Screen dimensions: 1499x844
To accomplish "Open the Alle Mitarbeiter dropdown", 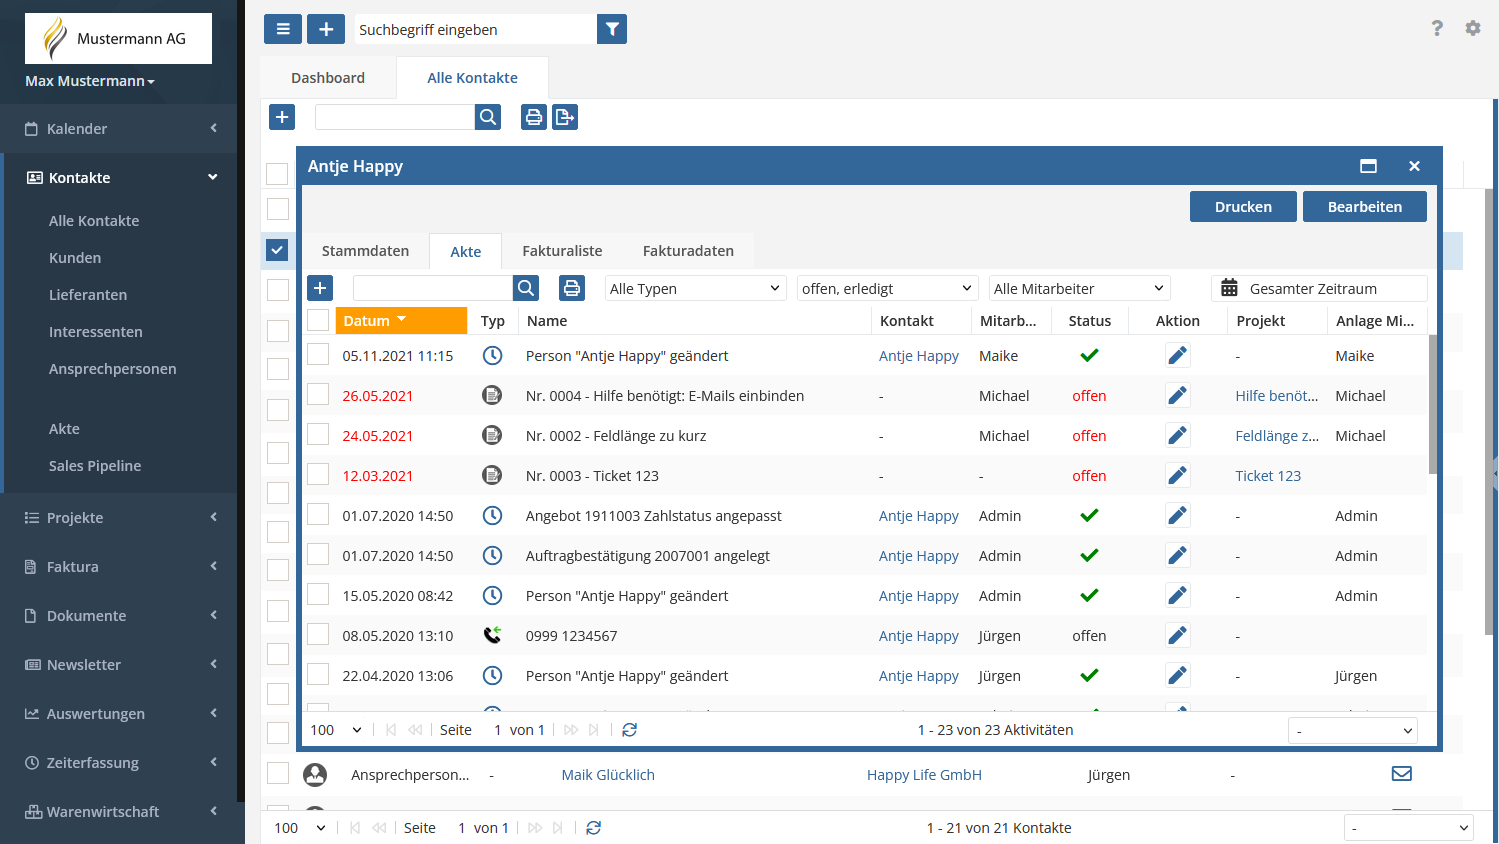I will coord(1079,288).
